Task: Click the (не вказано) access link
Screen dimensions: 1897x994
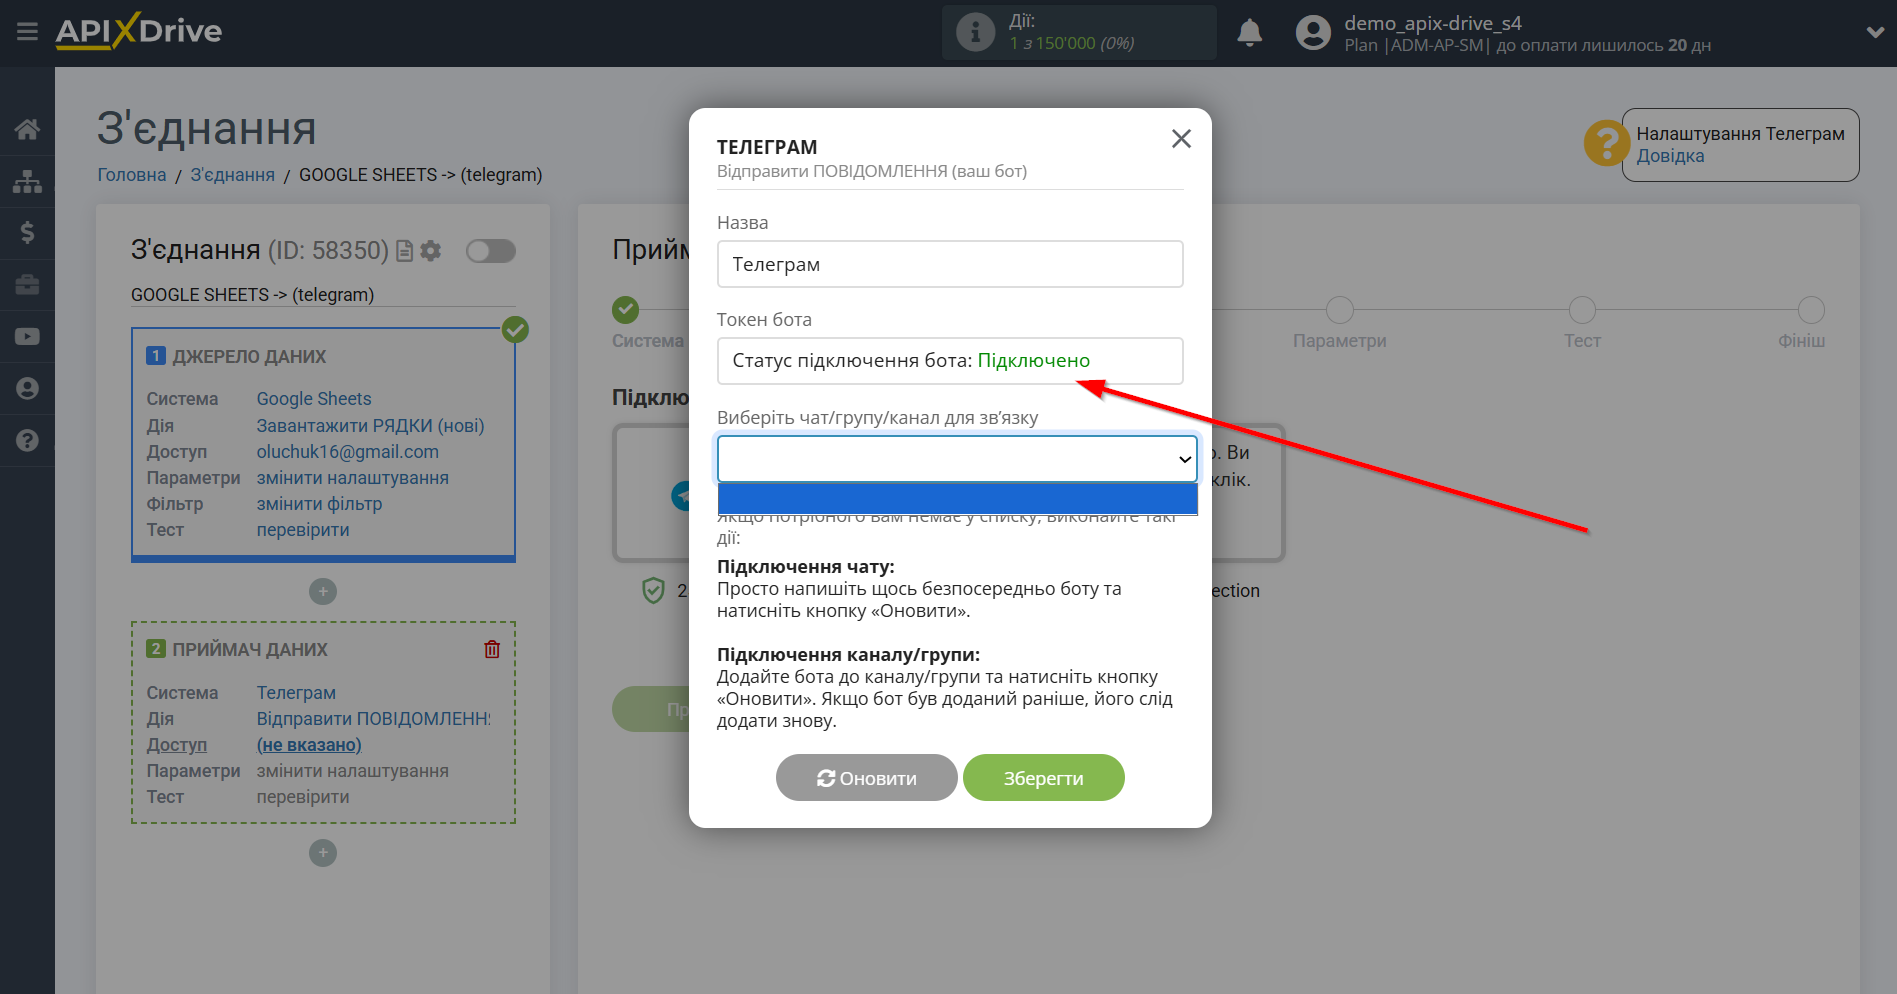Action: 309,745
